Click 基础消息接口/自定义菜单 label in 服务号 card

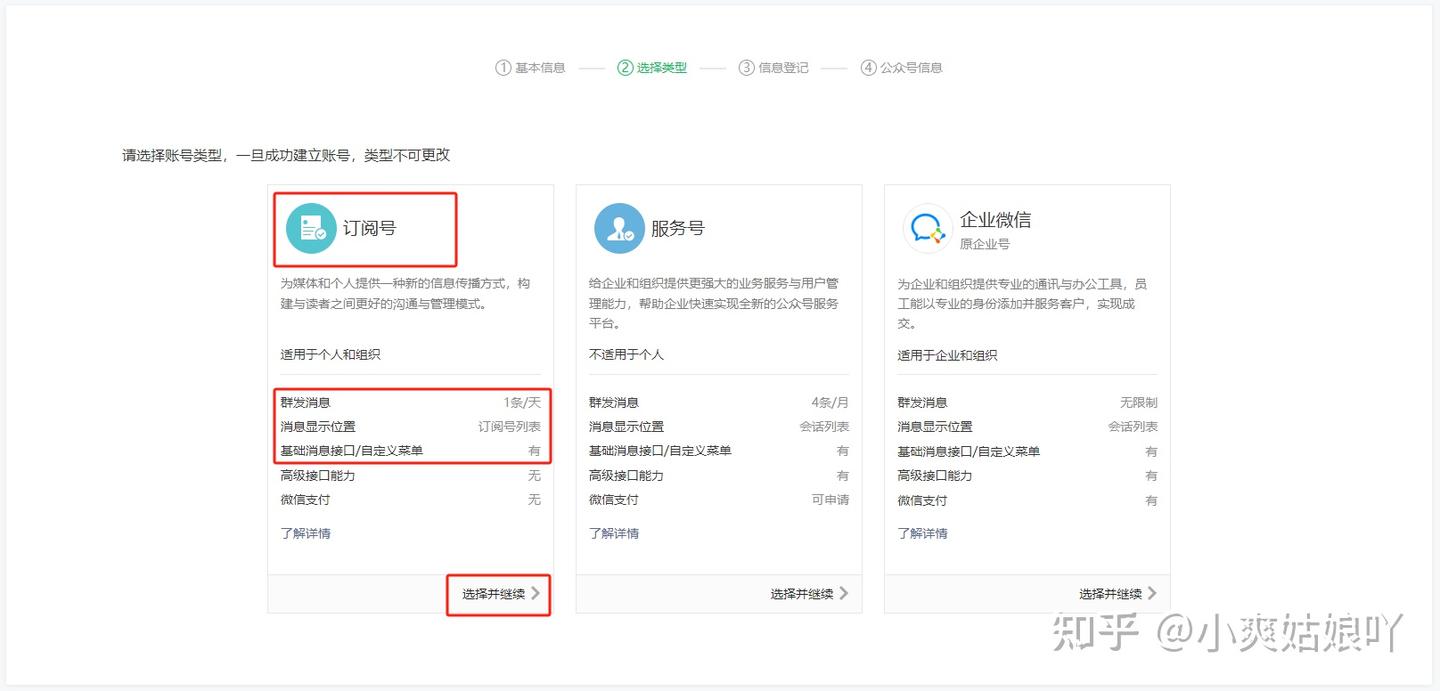pyautogui.click(x=660, y=450)
